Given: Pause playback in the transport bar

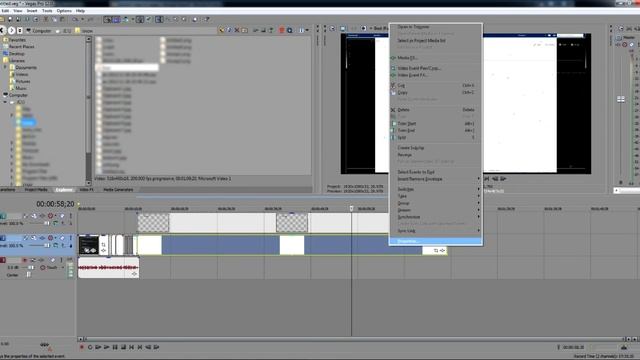Looking at the screenshot, I should coord(115,347).
